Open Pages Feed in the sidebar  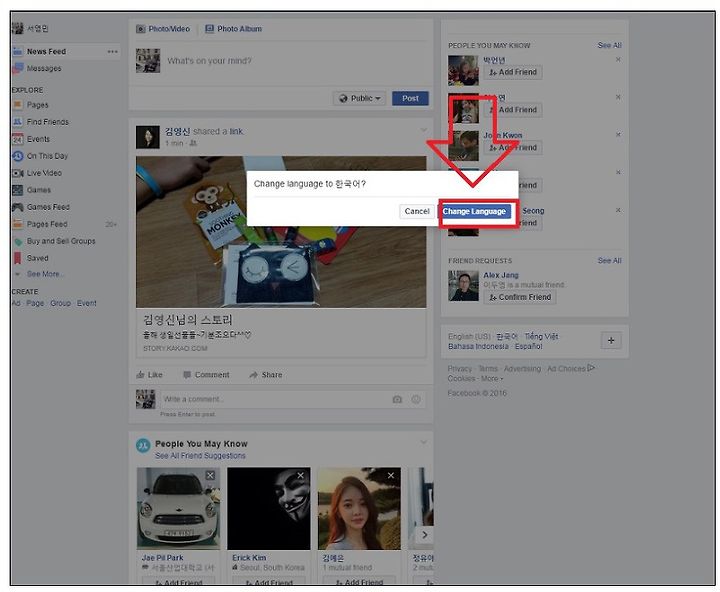47,224
